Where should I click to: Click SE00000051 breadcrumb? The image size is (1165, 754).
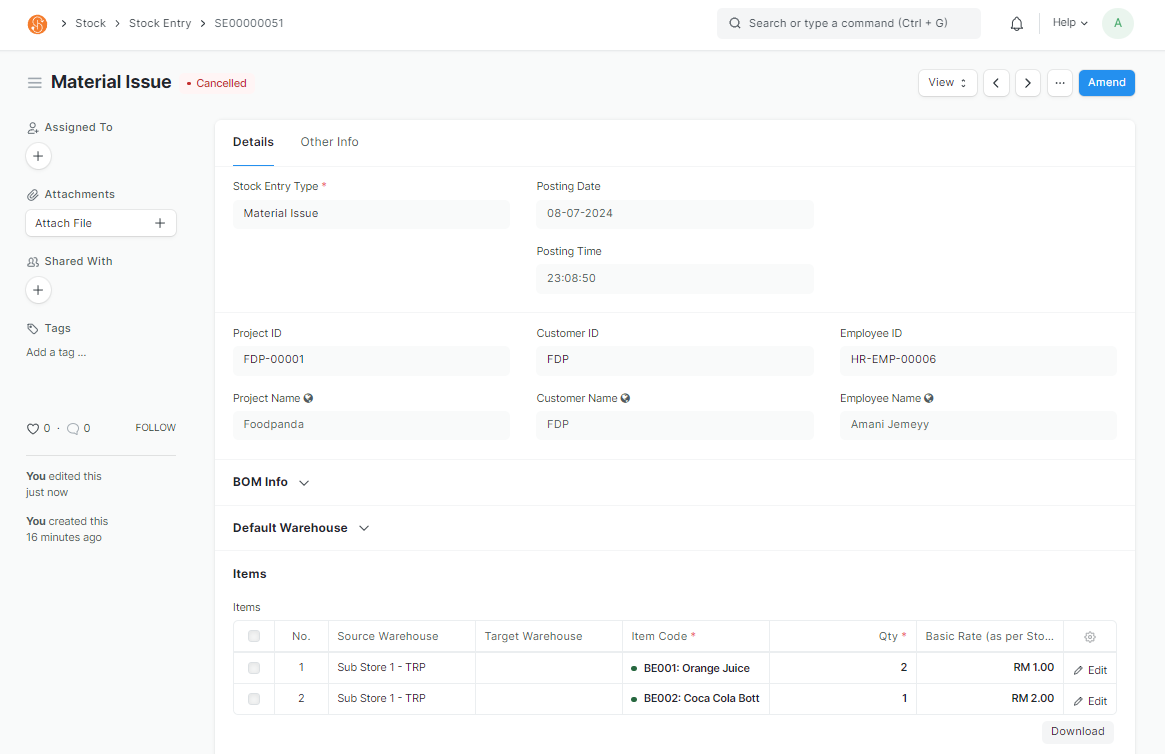click(249, 23)
